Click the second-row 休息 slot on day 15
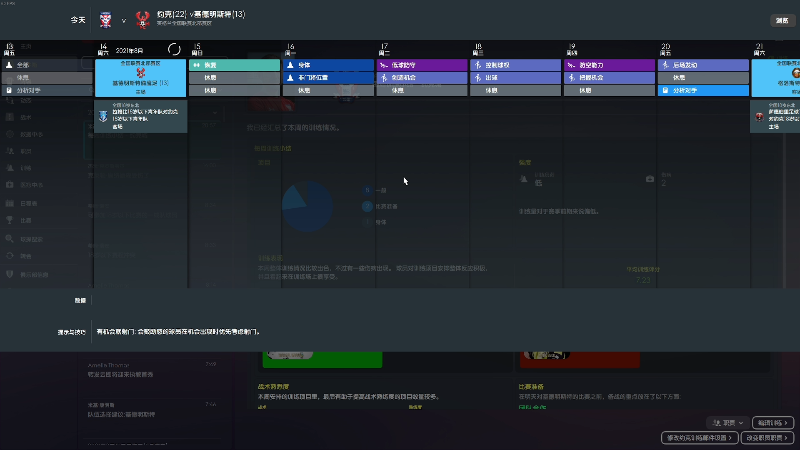800x450 pixels. [x=235, y=78]
